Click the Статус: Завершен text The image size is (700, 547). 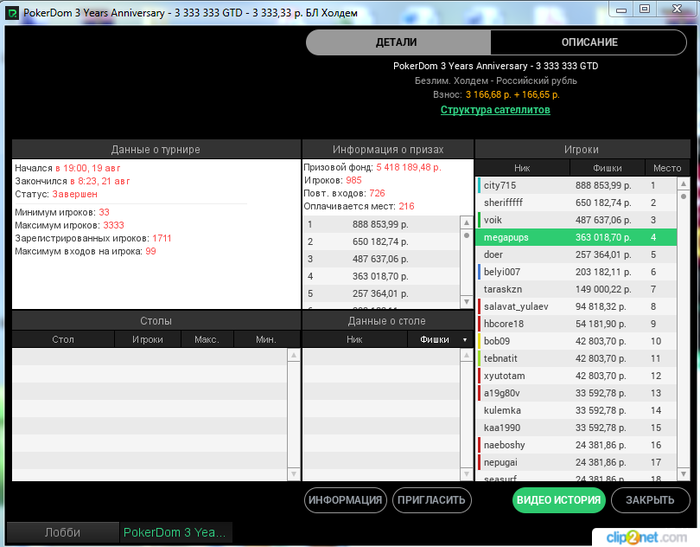(56, 194)
